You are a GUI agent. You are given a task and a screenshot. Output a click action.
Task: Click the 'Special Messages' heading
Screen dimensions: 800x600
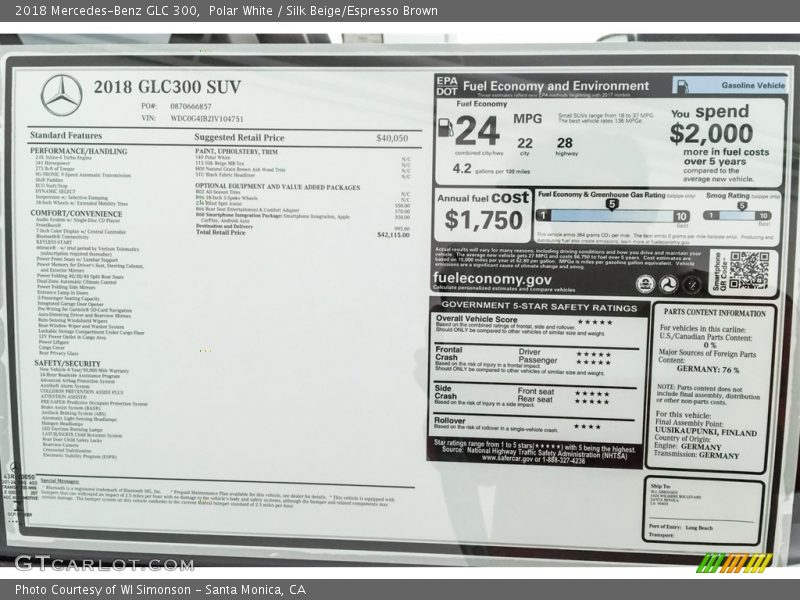[60, 481]
